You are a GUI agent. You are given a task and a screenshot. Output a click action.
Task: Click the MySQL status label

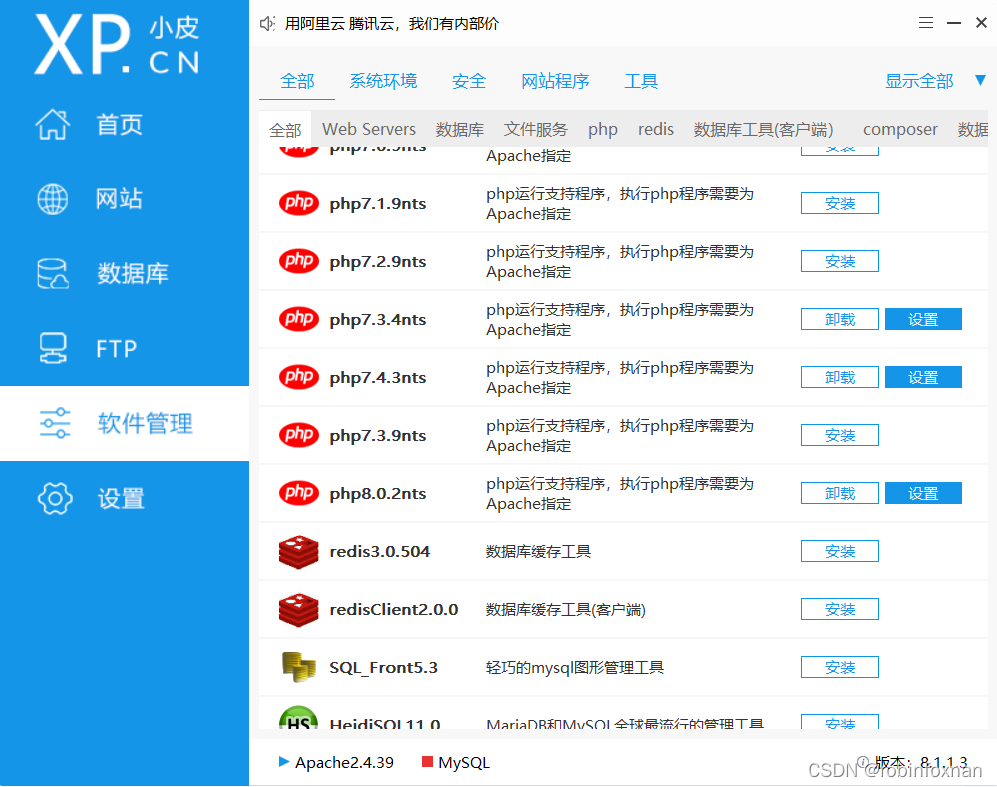464,762
